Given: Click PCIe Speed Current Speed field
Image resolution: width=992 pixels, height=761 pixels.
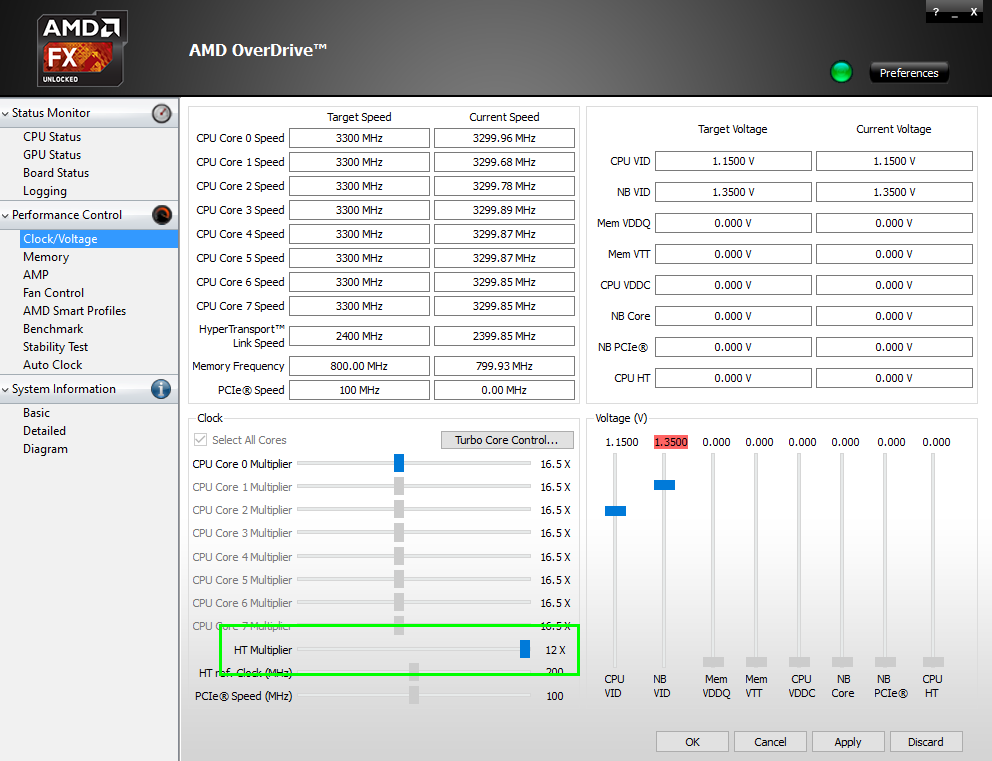Looking at the screenshot, I should 504,390.
